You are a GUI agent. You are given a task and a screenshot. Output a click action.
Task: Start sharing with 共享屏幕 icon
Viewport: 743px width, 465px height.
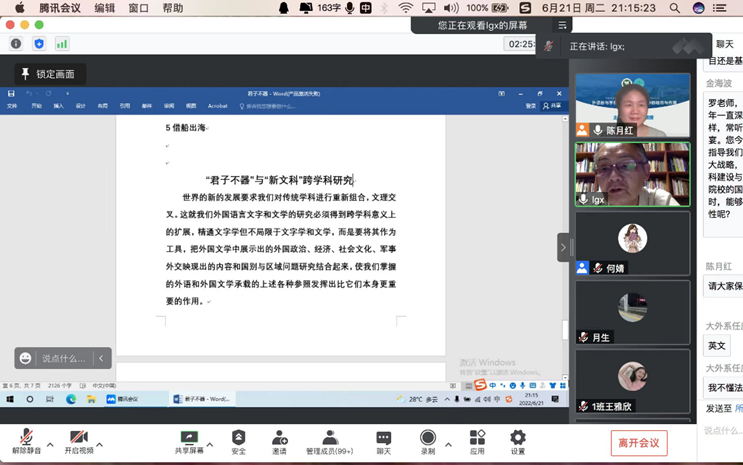(189, 442)
